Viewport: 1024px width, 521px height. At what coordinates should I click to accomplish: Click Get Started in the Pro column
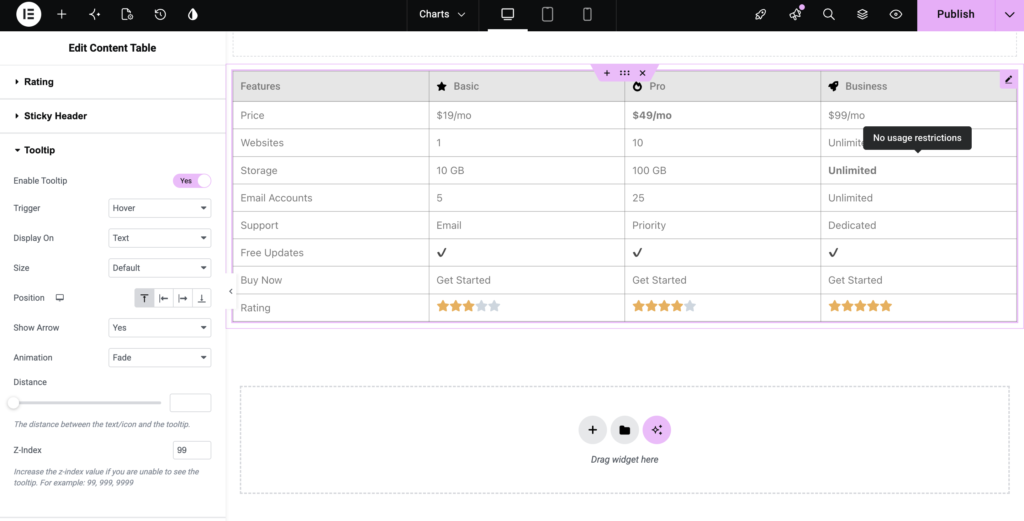pyautogui.click(x=659, y=280)
